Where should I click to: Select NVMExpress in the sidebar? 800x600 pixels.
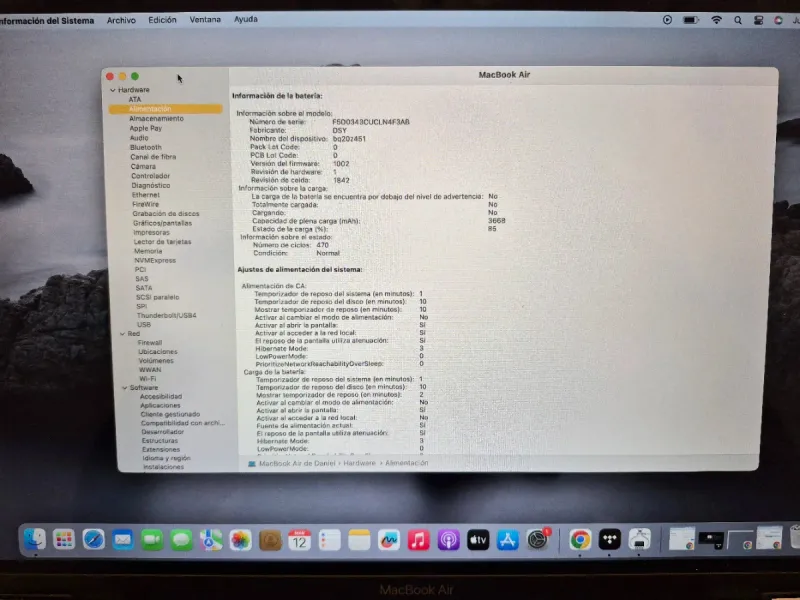[x=155, y=260]
